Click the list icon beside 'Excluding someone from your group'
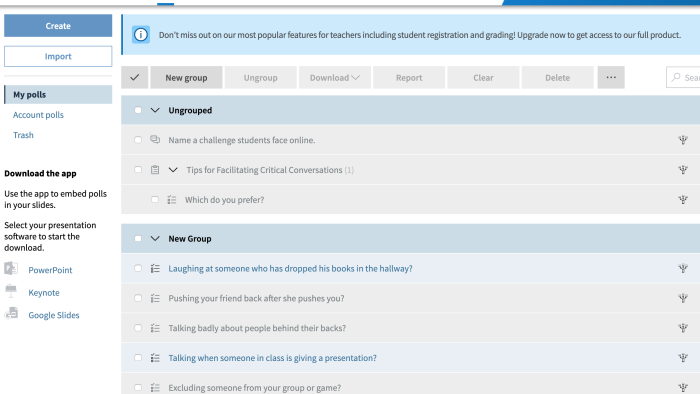The height and width of the screenshot is (394, 700). [x=155, y=388]
